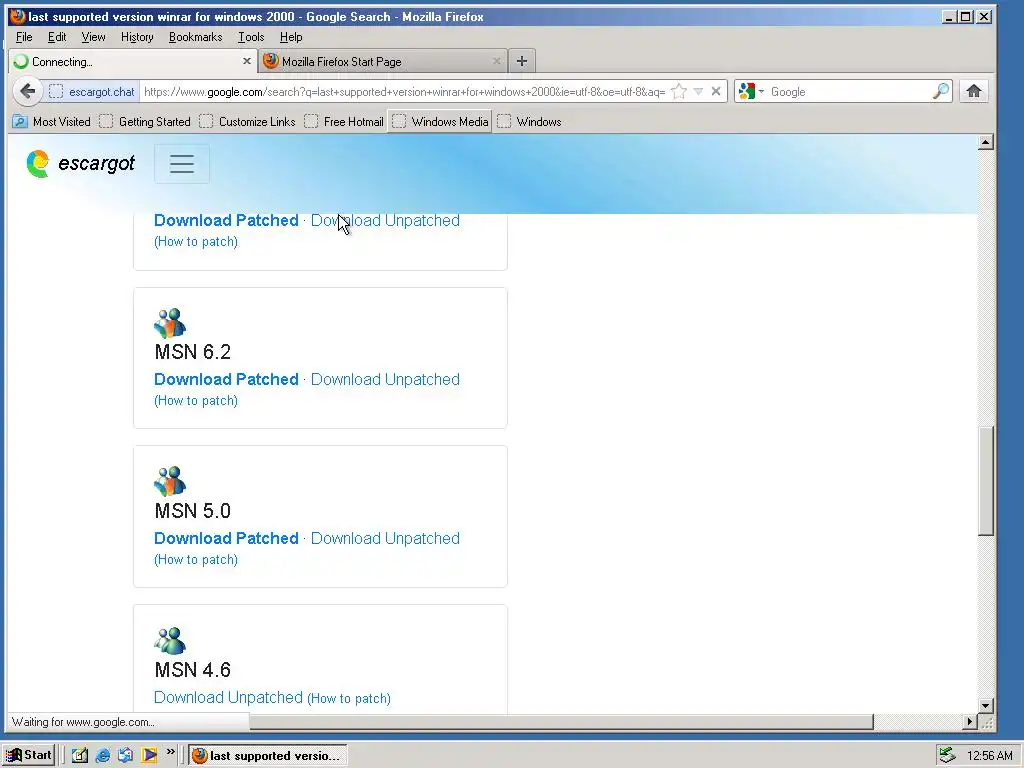Click the vertical scrollbar thumb
Screen dimensions: 1024x768
click(x=986, y=481)
